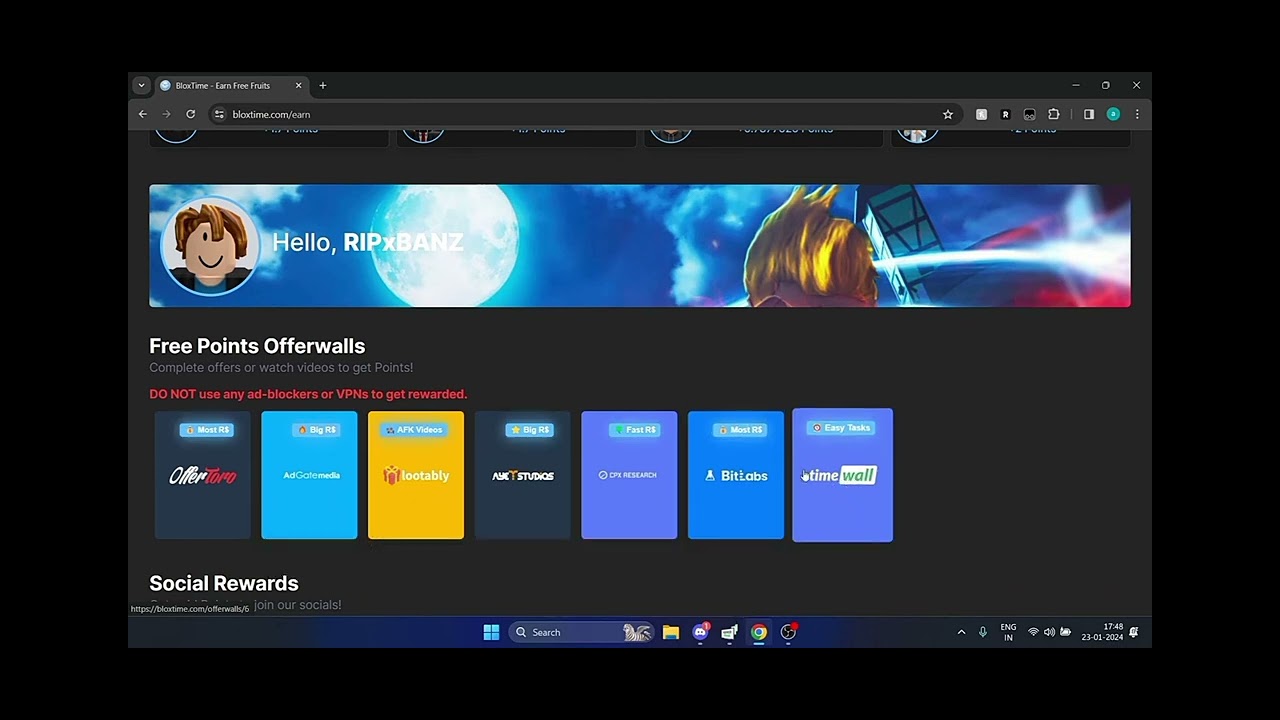Screen dimensions: 1280x720
Task: Switch to Google Chrome on the taskbar
Action: (759, 632)
